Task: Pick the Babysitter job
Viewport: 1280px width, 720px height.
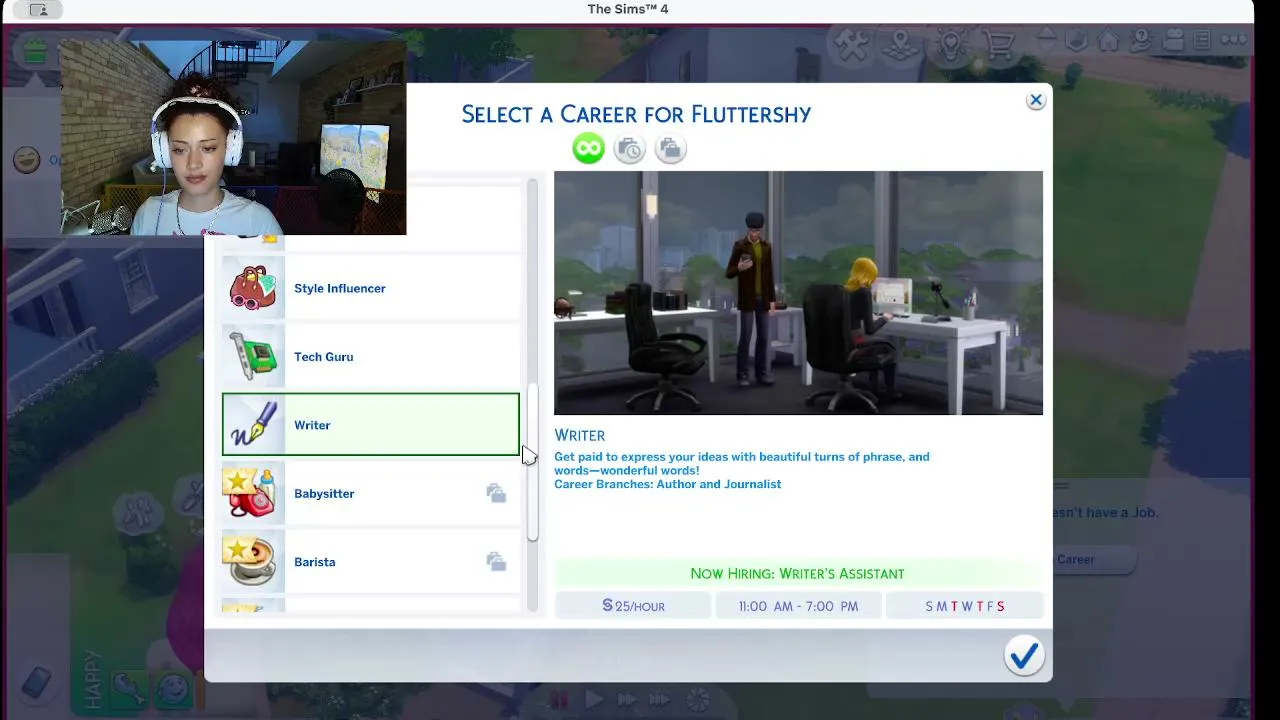Action: [371, 494]
